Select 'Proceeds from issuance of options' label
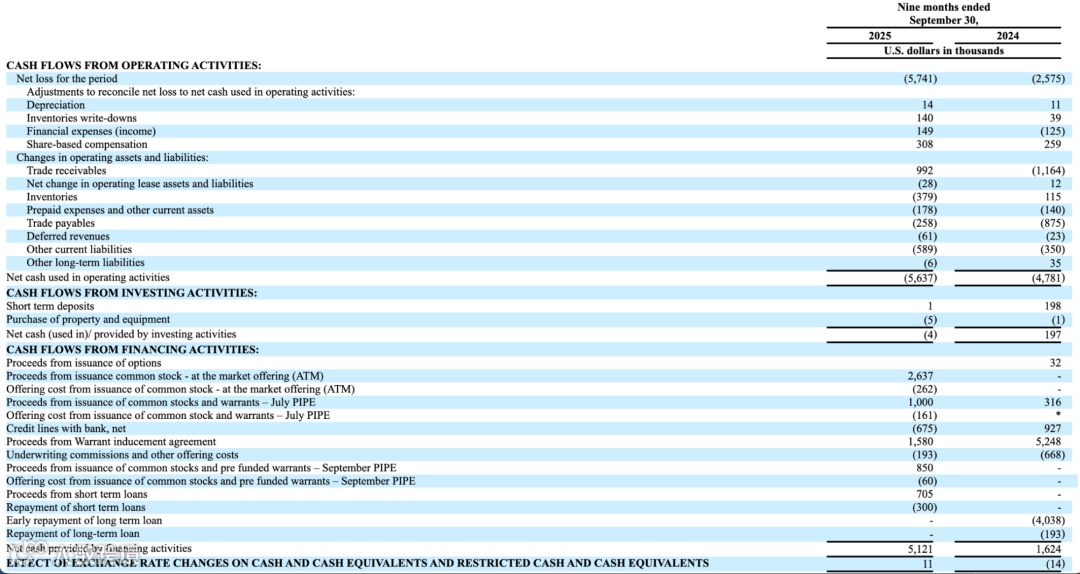The height and width of the screenshot is (574, 1080). pyautogui.click(x=84, y=362)
